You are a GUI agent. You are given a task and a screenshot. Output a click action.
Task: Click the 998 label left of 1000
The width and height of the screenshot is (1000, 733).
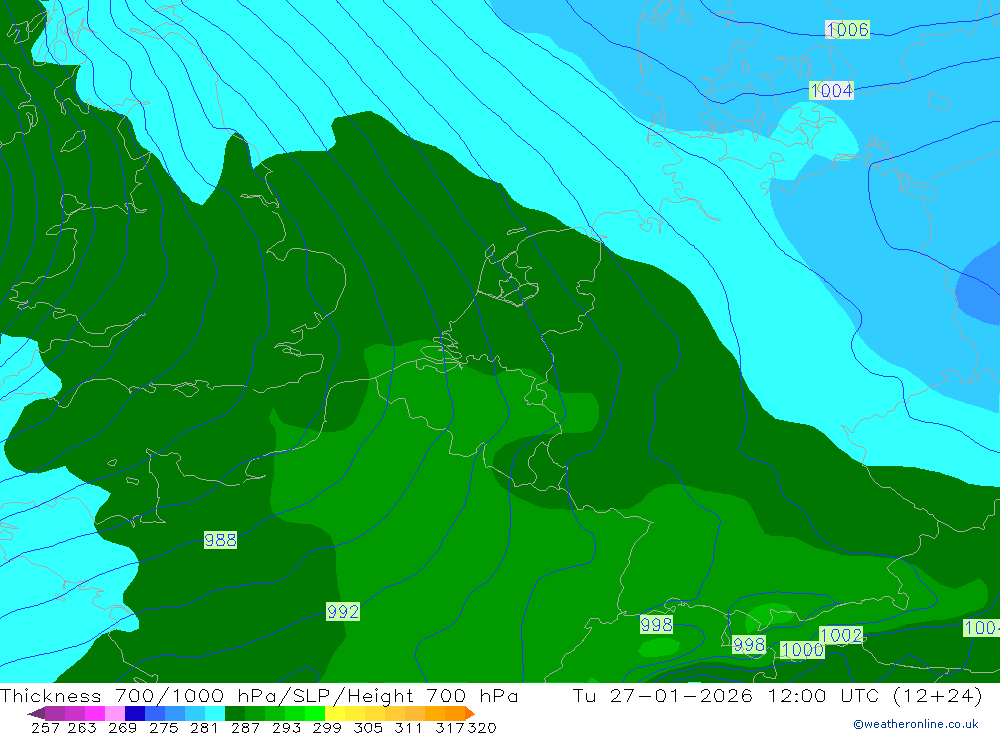tap(749, 645)
